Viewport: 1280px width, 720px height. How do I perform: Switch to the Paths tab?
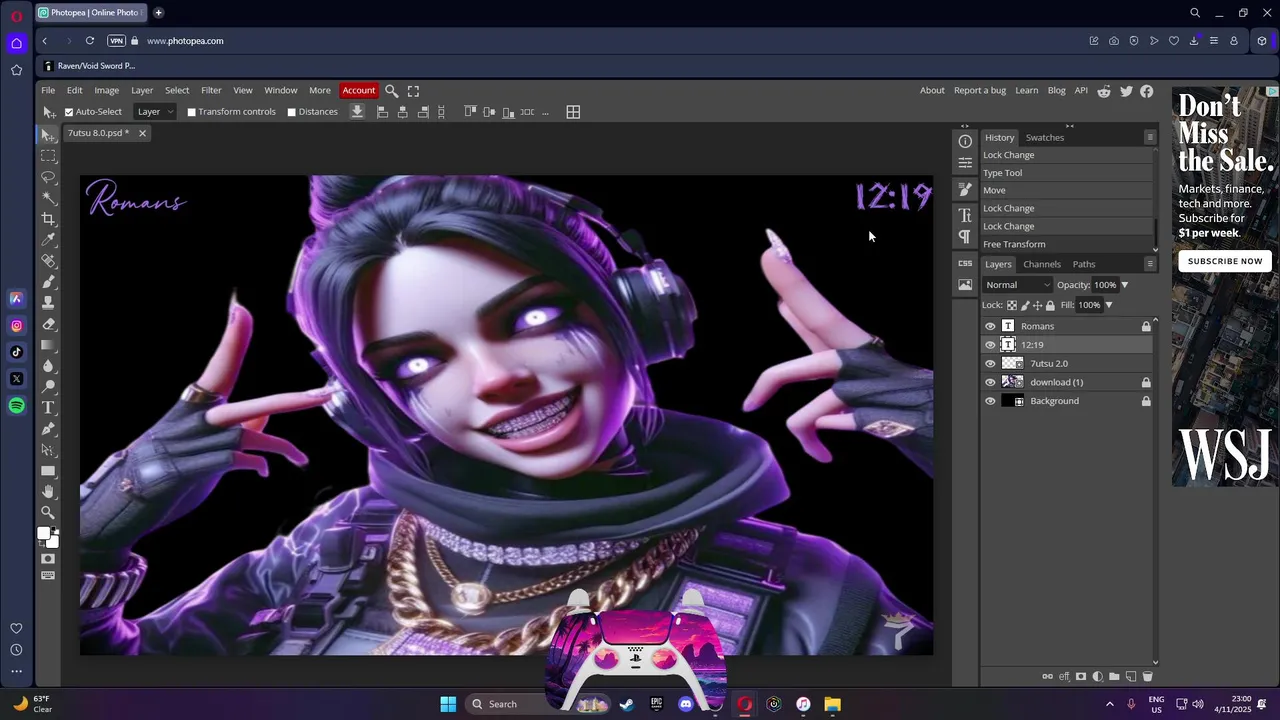(1084, 264)
